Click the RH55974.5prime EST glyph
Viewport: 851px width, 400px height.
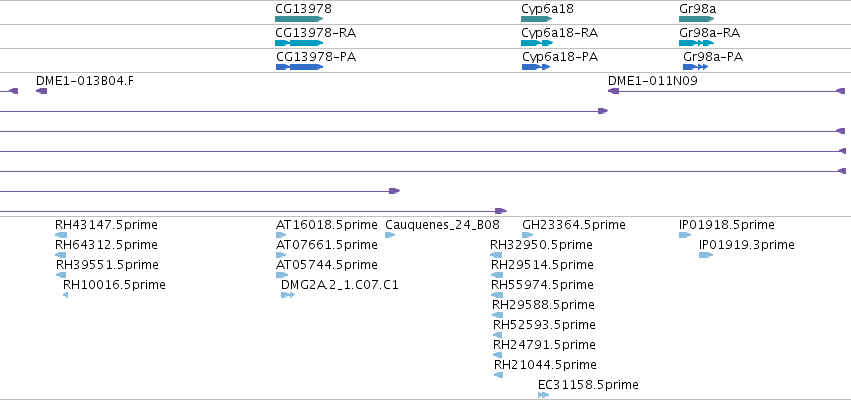tap(497, 295)
